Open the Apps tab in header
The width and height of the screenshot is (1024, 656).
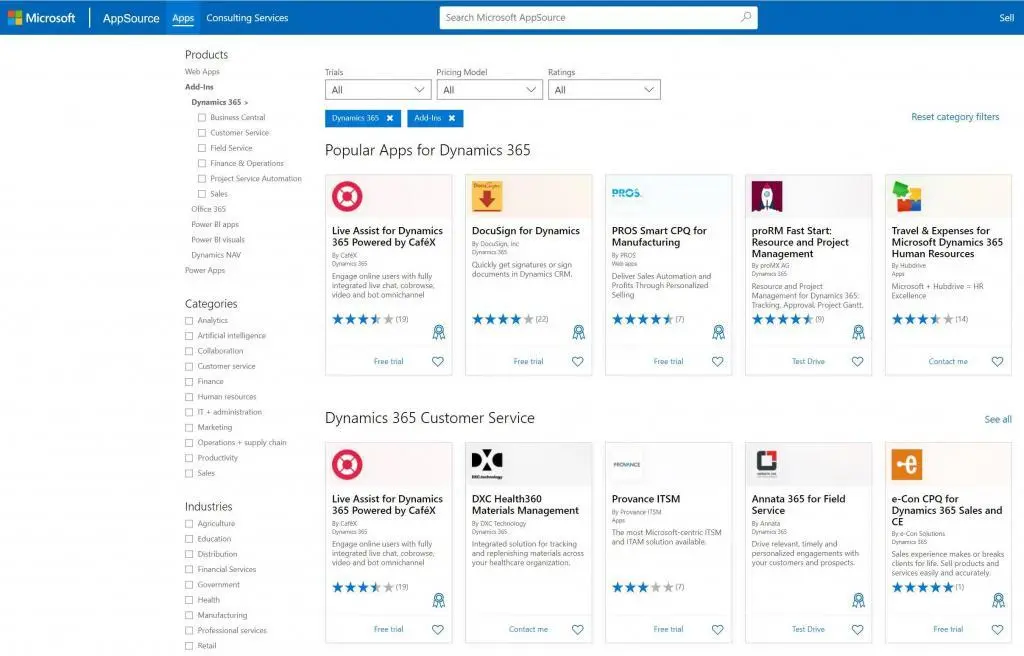[183, 18]
